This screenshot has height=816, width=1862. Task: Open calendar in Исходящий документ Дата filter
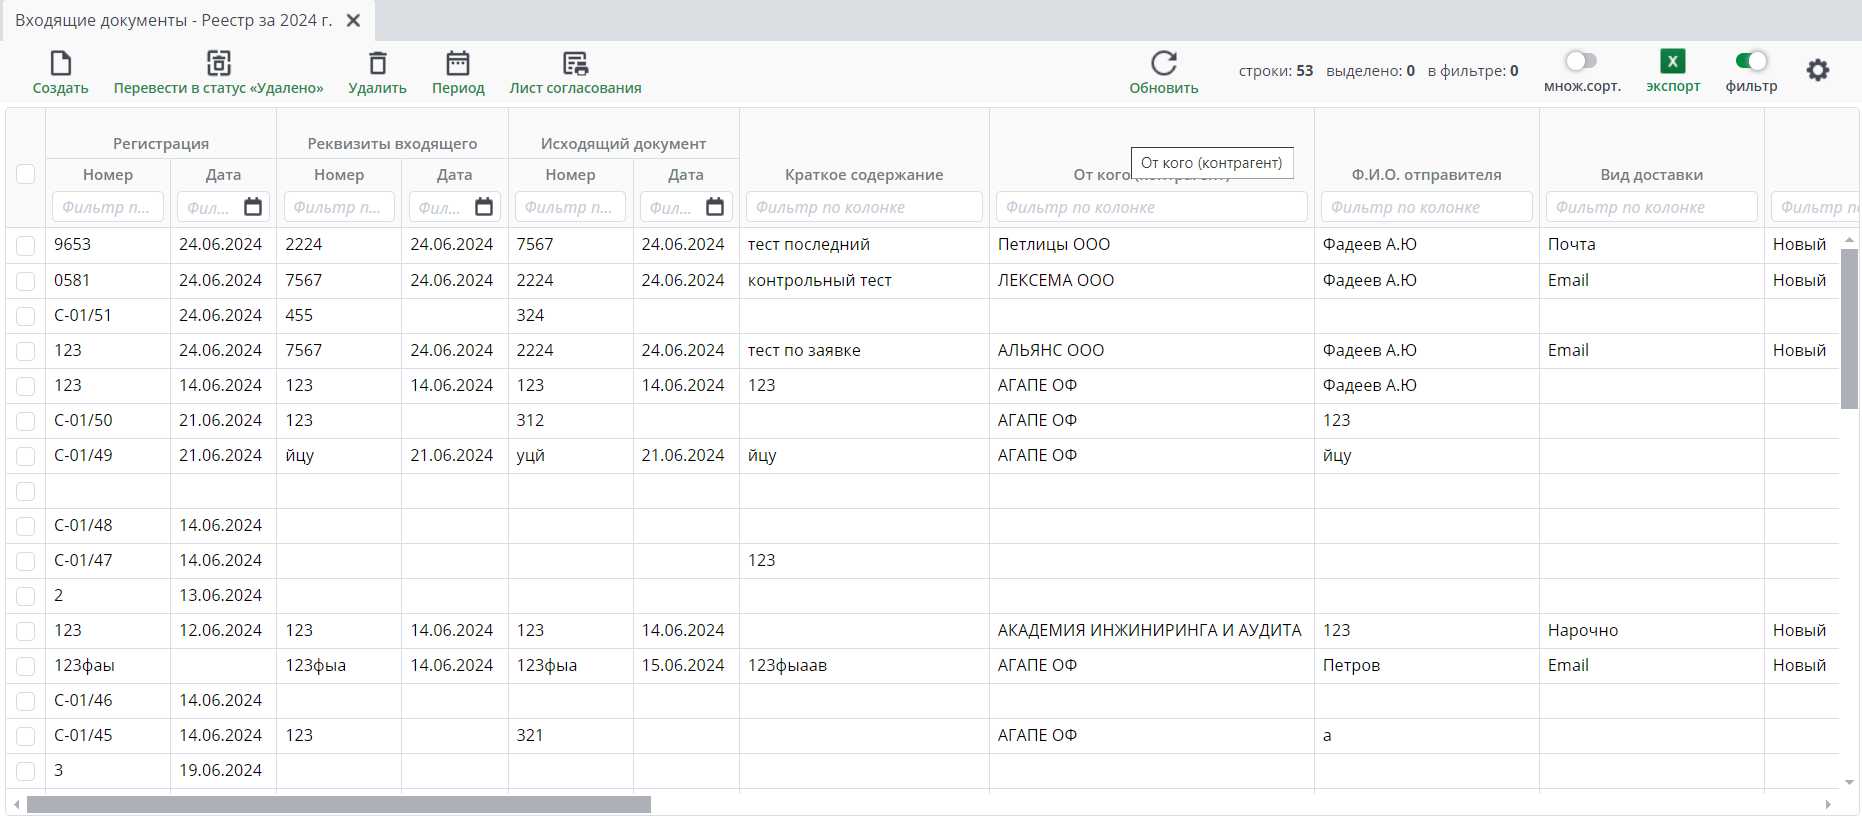715,207
